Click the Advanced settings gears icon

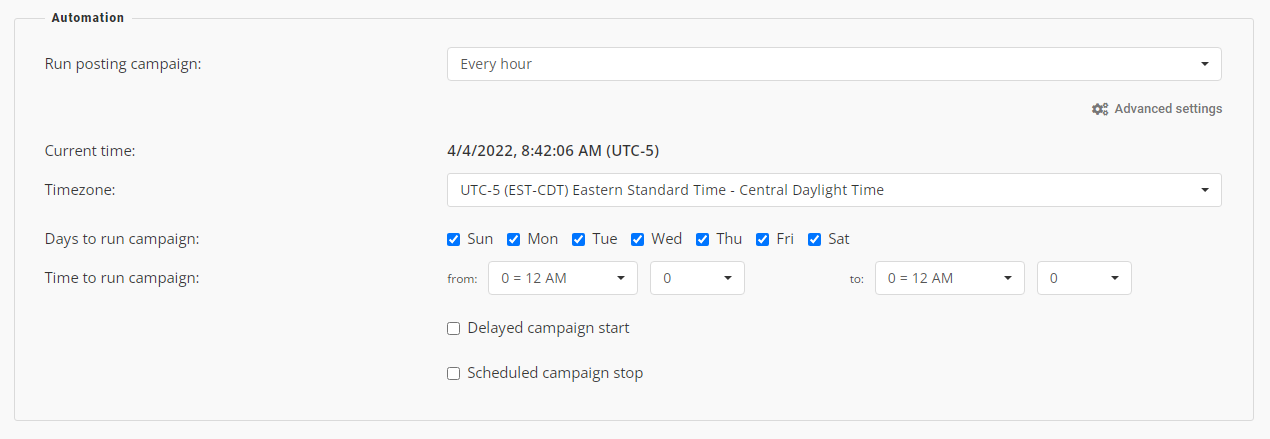[1100, 109]
